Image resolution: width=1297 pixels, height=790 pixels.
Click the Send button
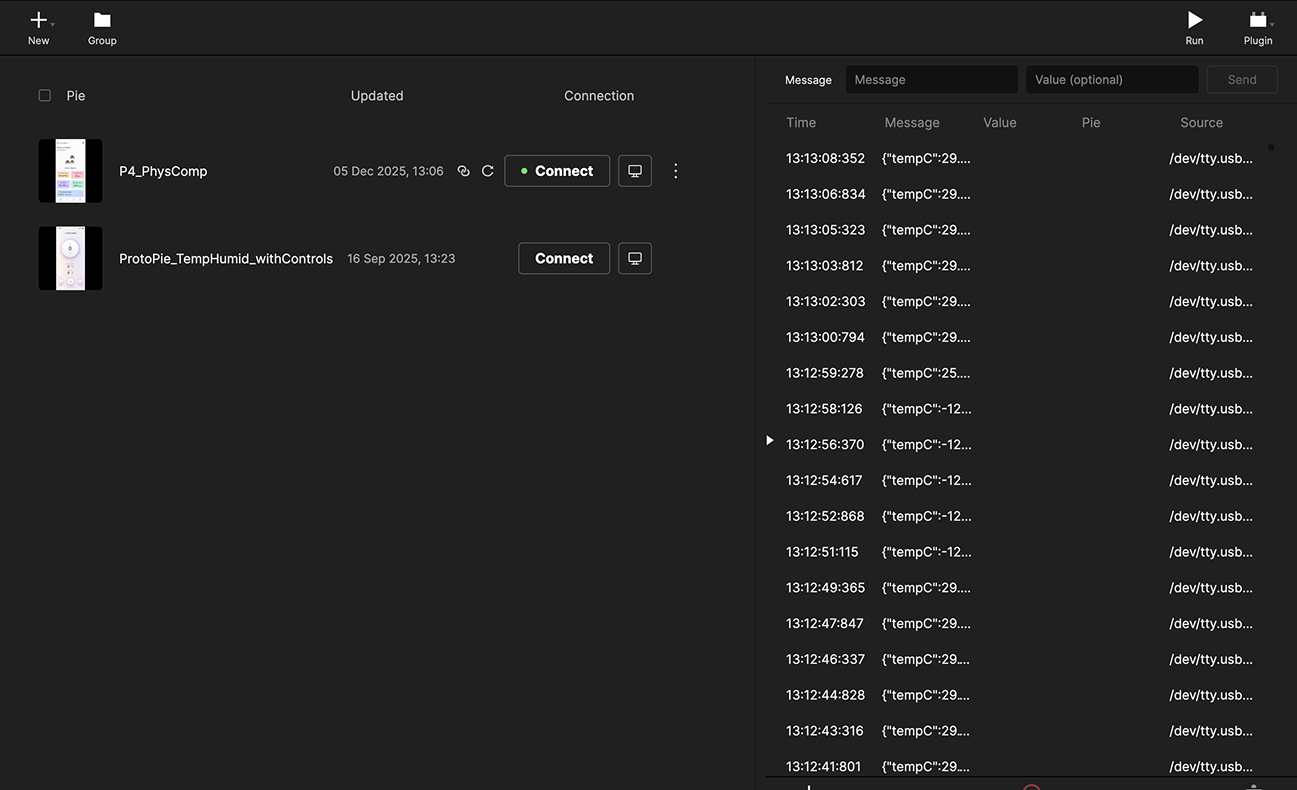click(x=1241, y=79)
